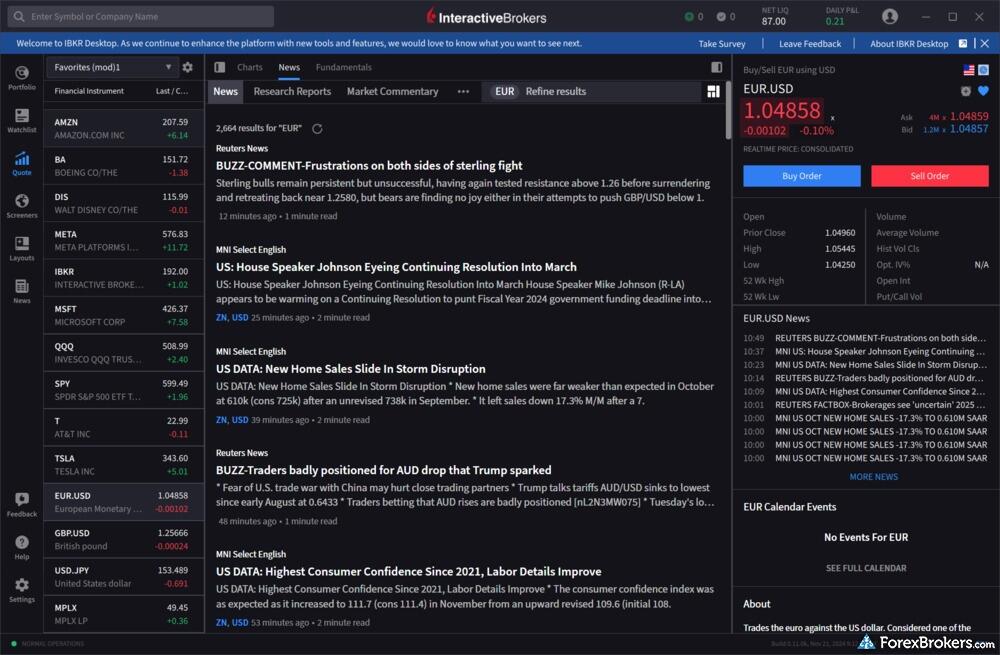Viewport: 1000px width, 655px height.
Task: Toggle the EUR.USD favorite heart icon
Action: point(983,90)
